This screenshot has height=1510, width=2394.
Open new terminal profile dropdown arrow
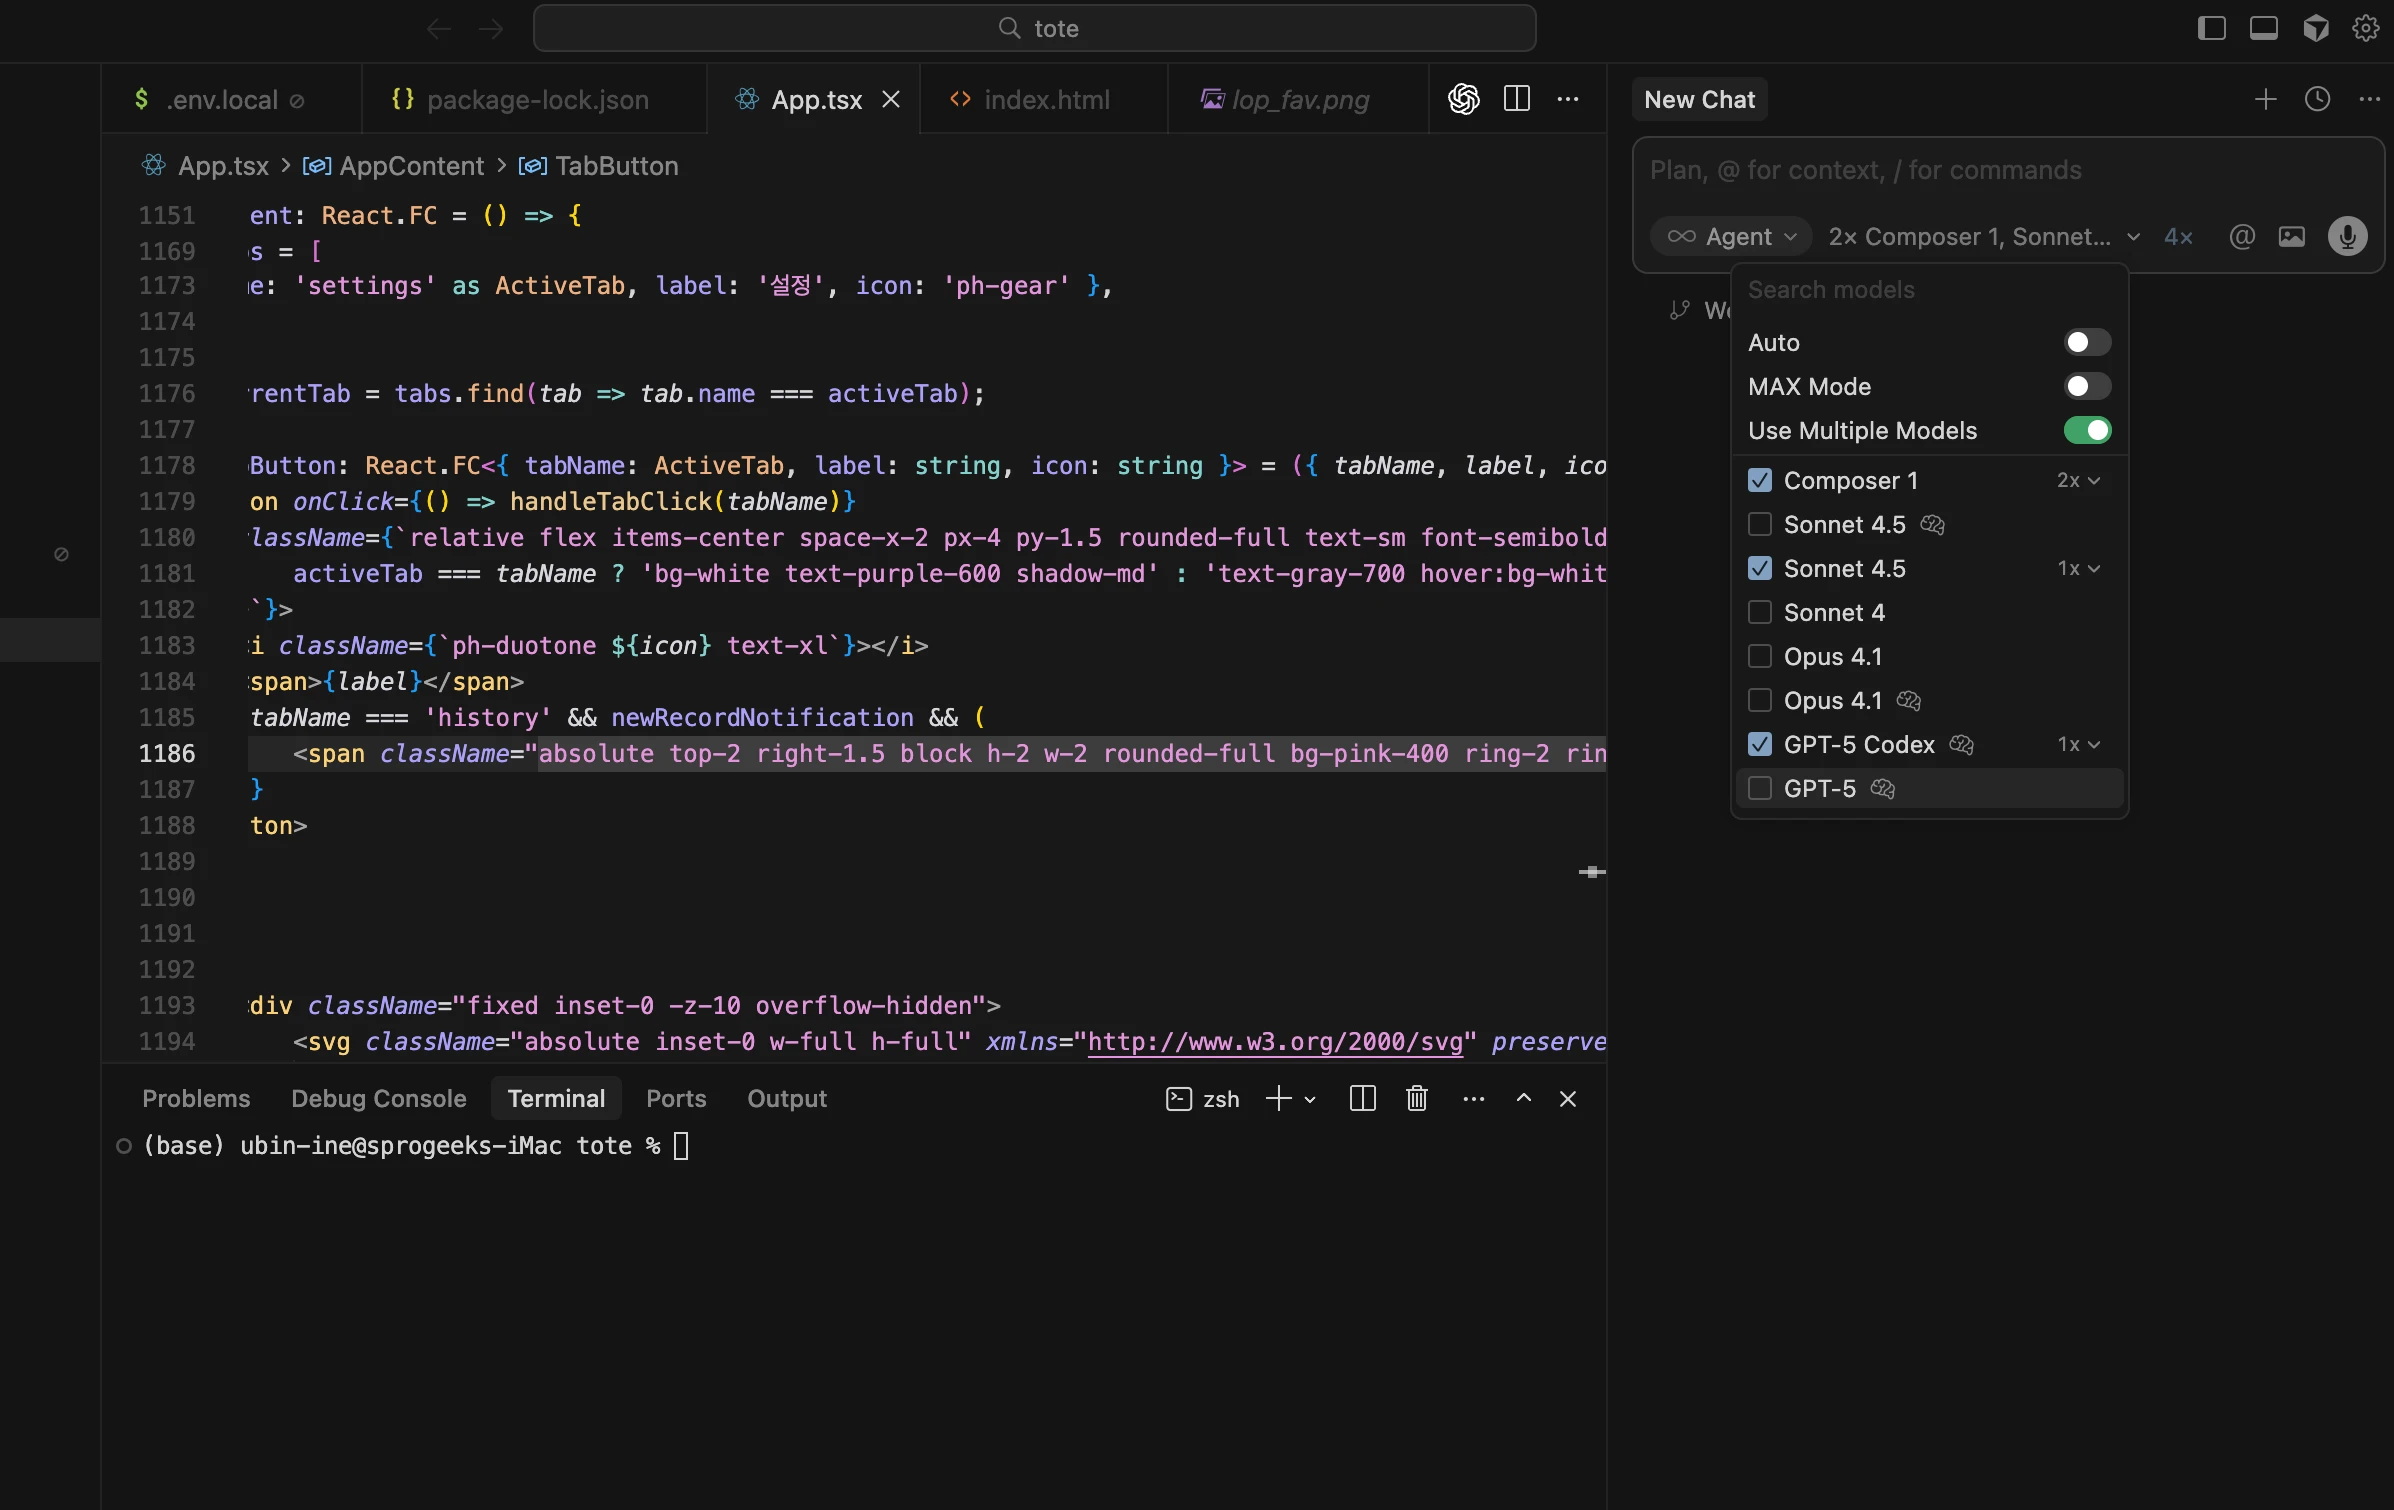(x=1310, y=1099)
